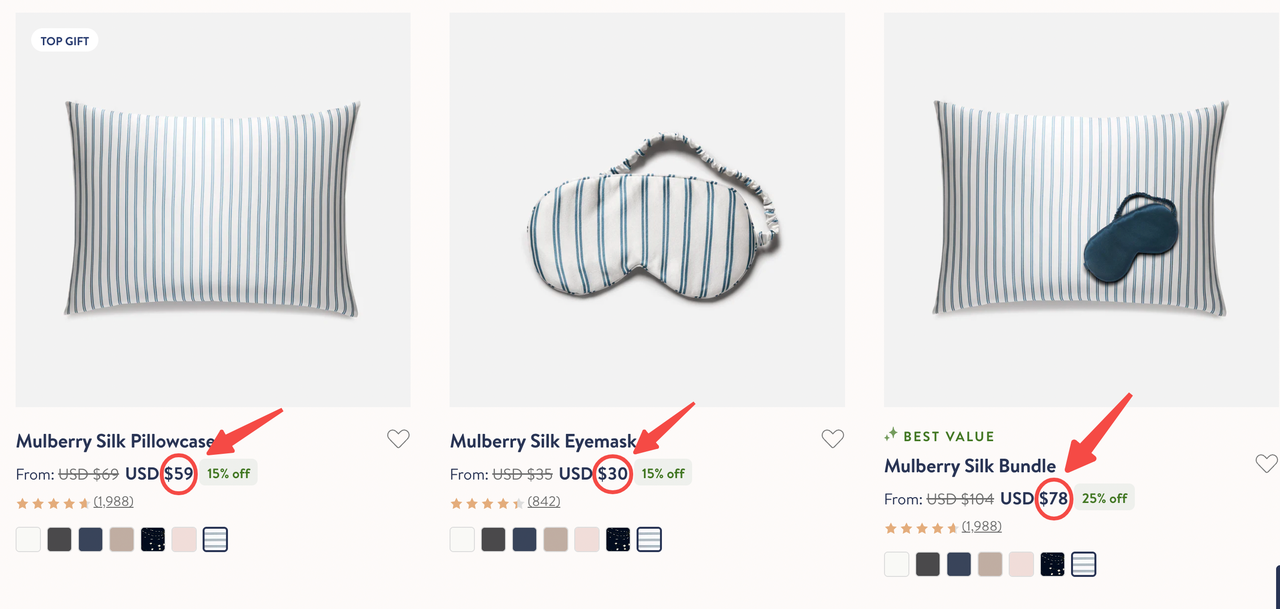Choose the blush pink Bundle color swatch
The height and width of the screenshot is (609, 1280).
pyautogui.click(x=1021, y=564)
